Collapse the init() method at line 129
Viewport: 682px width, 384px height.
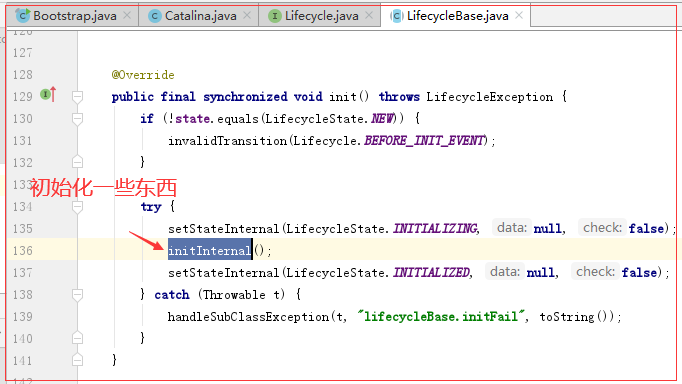(x=77, y=97)
